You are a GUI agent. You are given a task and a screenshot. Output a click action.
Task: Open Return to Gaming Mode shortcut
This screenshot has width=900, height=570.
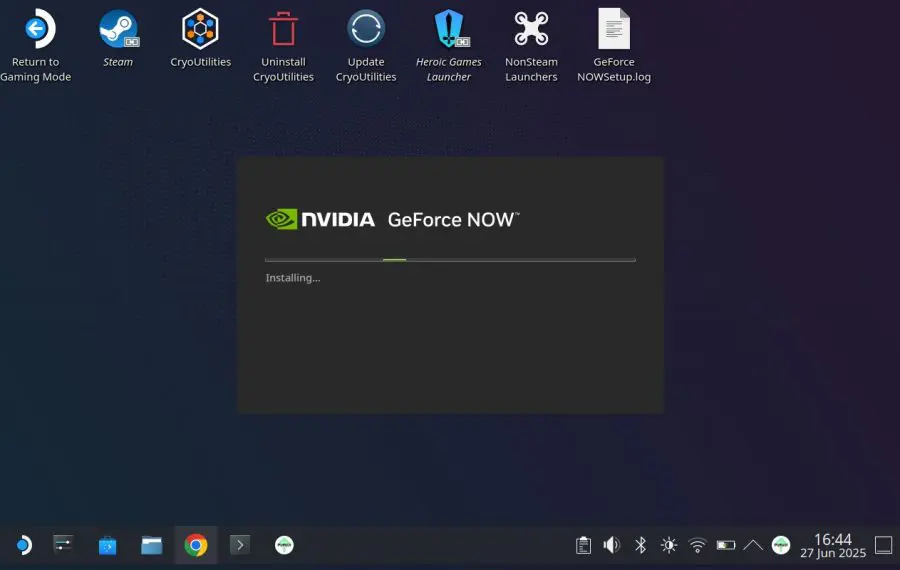[36, 46]
